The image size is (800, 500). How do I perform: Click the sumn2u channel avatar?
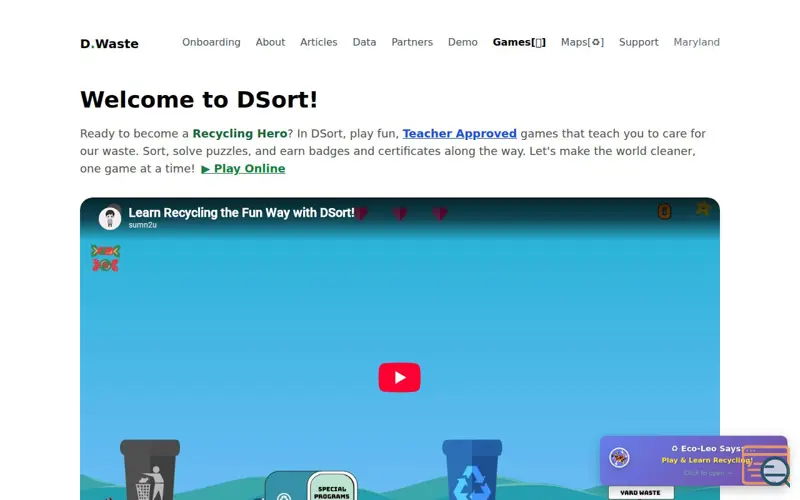110,218
